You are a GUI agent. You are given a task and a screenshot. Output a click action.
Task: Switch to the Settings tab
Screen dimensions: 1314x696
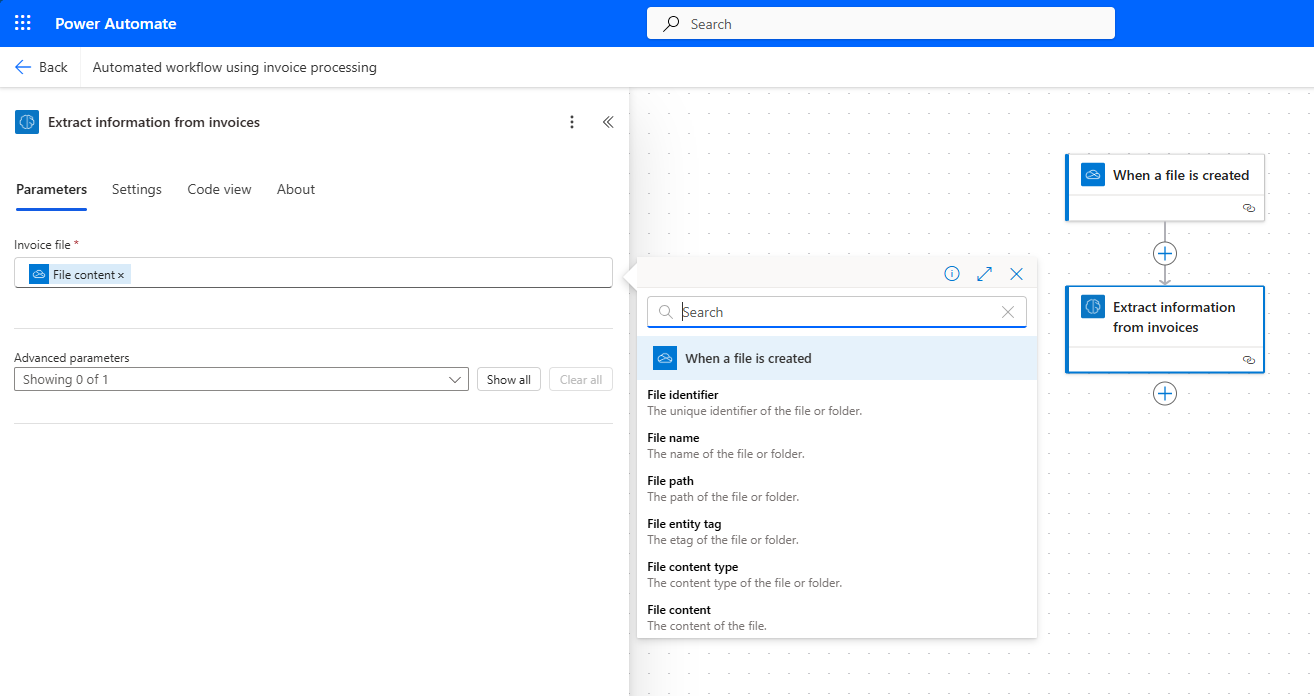(136, 189)
